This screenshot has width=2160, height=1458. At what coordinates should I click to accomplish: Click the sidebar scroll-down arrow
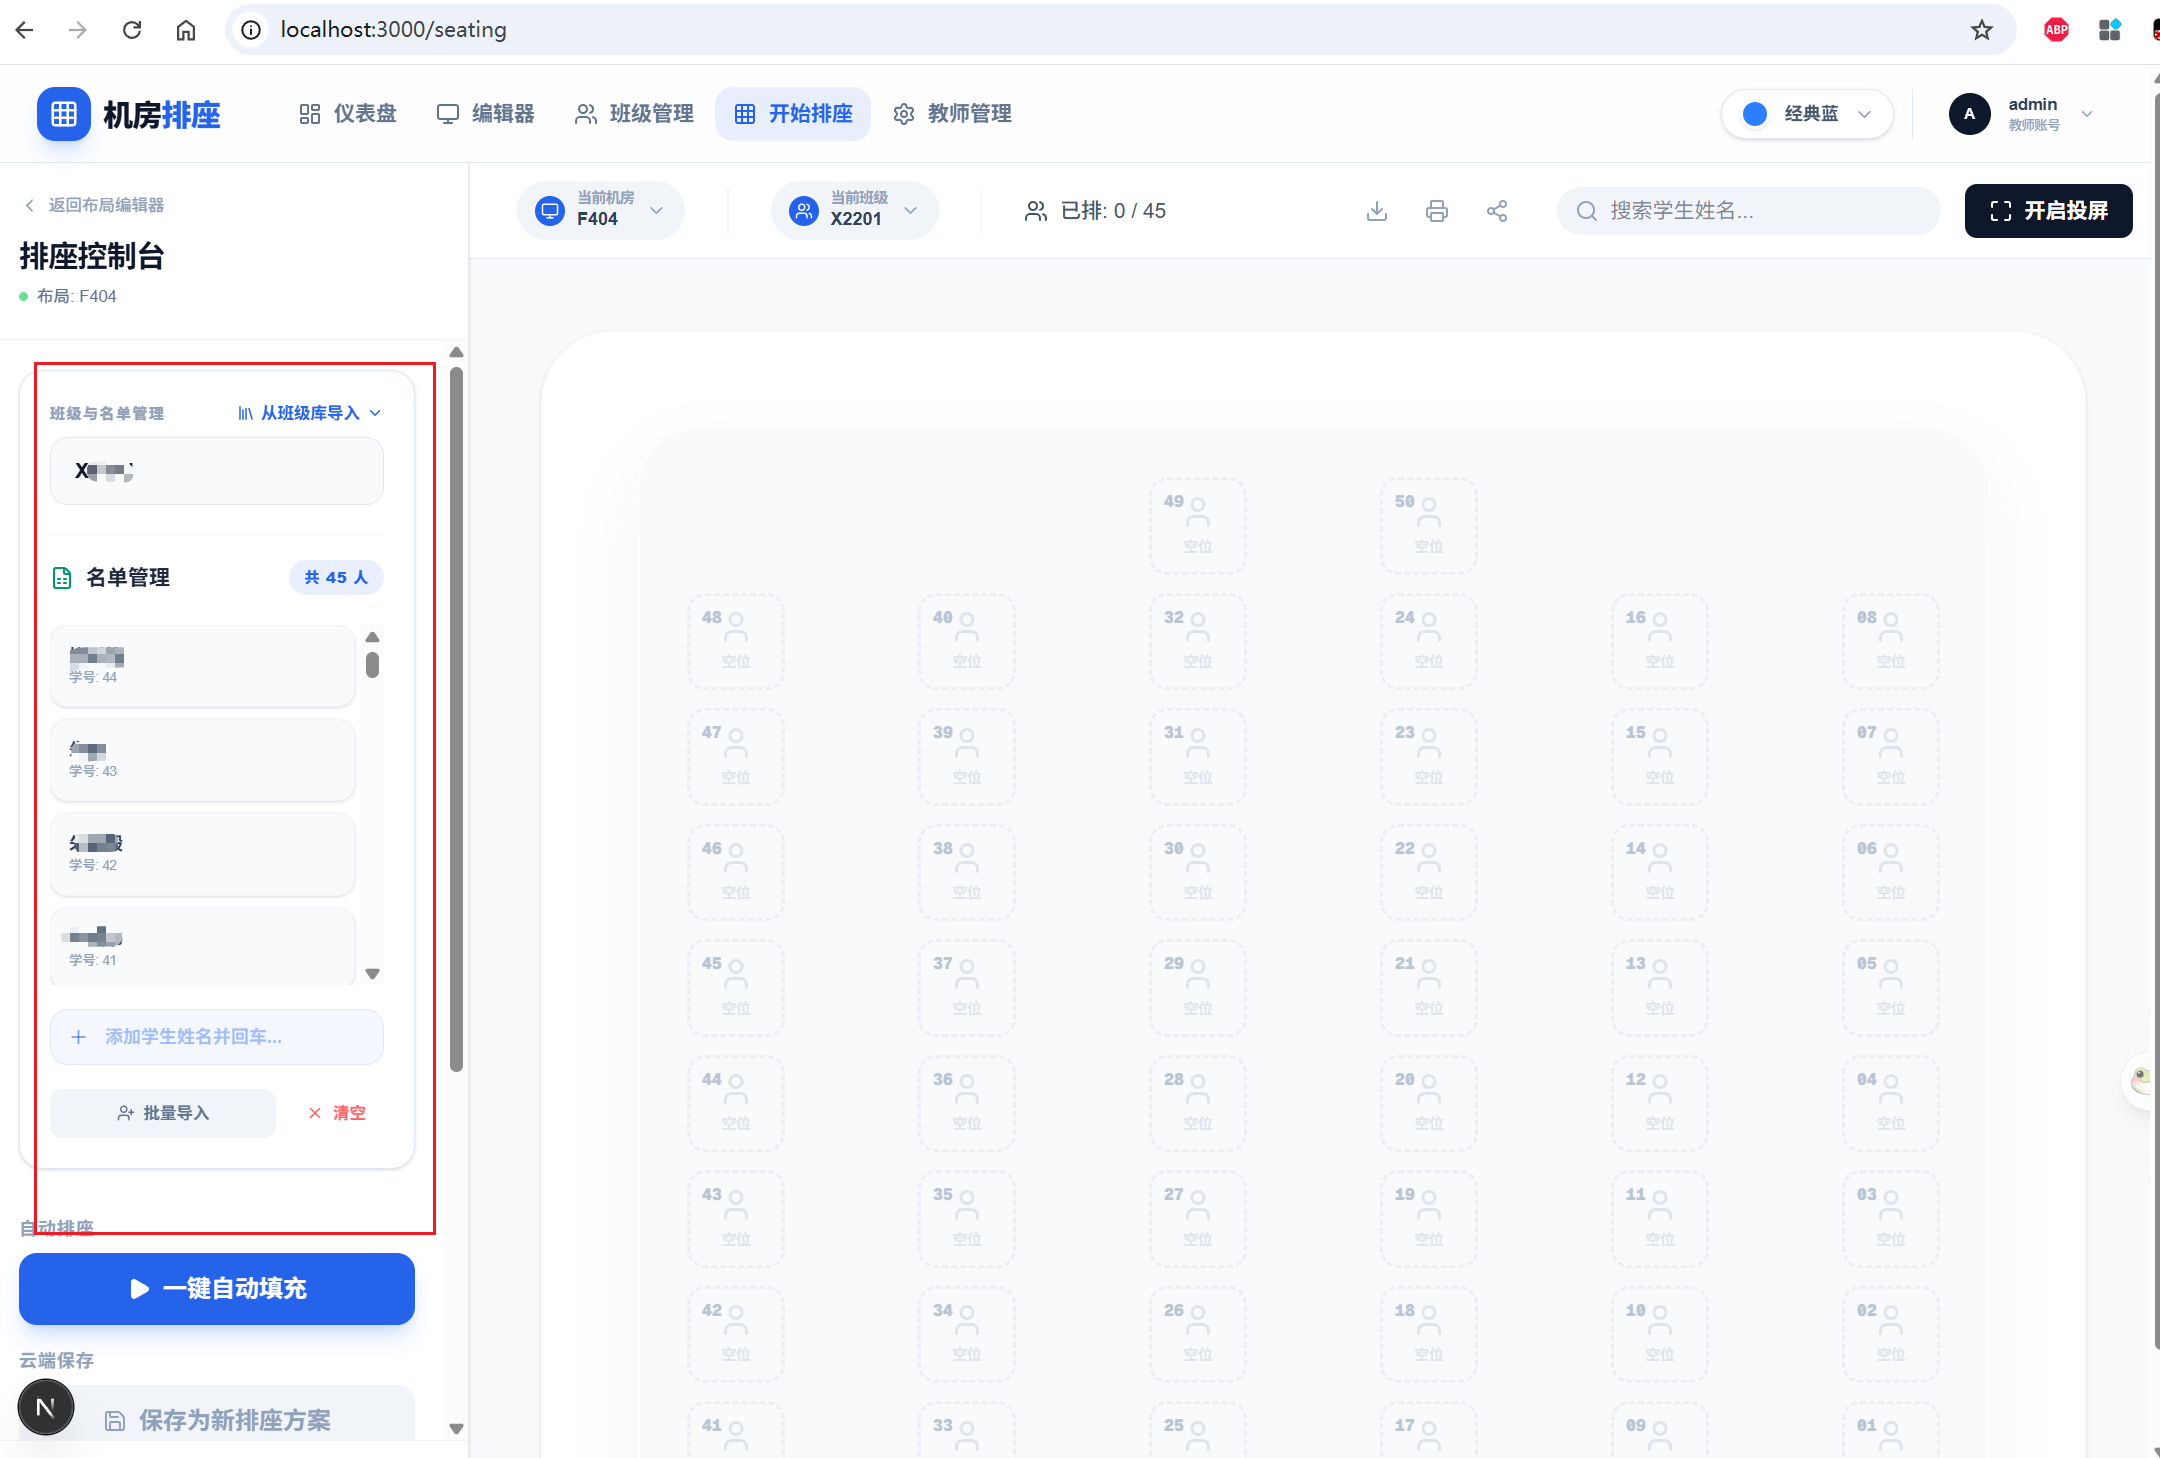456,1429
